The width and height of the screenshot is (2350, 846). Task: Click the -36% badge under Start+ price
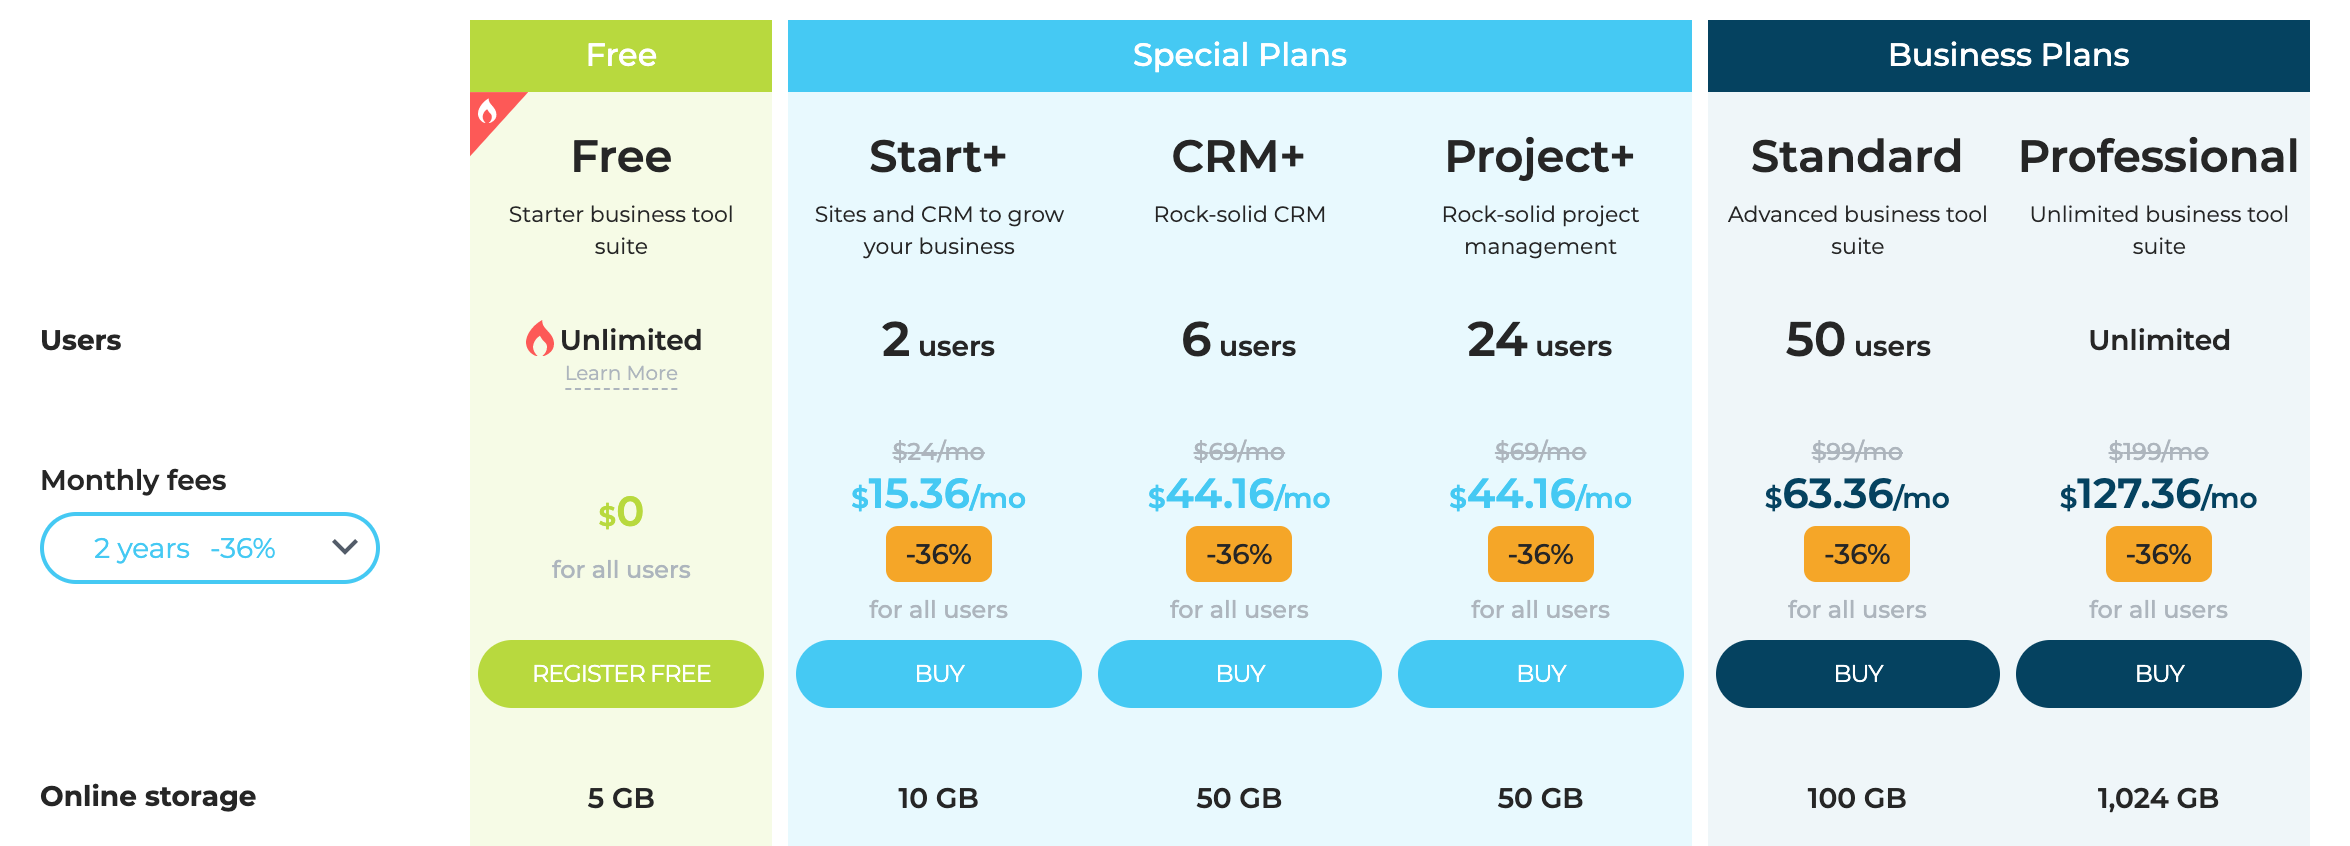pyautogui.click(x=939, y=554)
